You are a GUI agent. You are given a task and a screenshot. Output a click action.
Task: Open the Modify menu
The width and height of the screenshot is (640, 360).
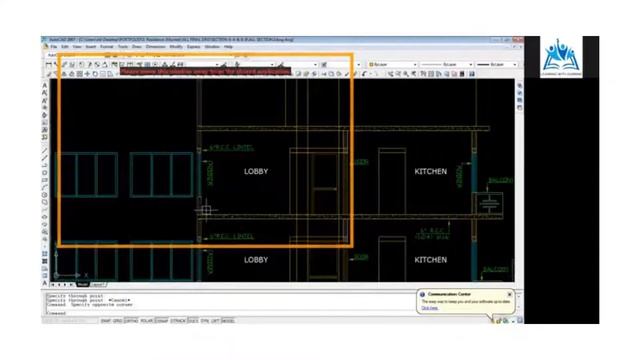coord(176,47)
